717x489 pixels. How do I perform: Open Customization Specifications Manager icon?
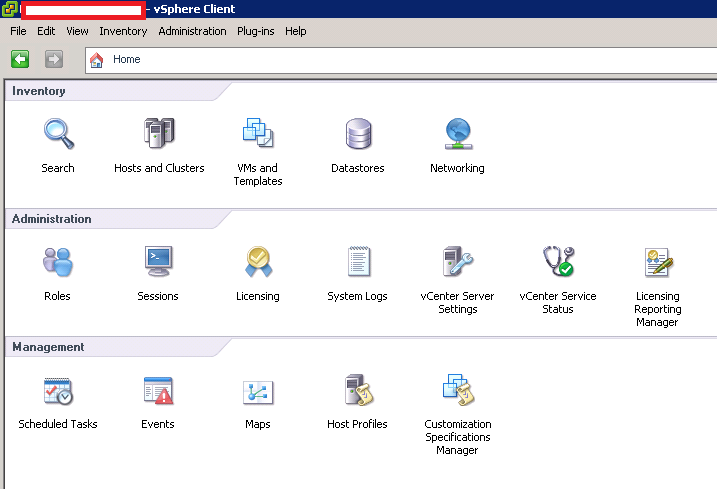pyautogui.click(x=459, y=390)
